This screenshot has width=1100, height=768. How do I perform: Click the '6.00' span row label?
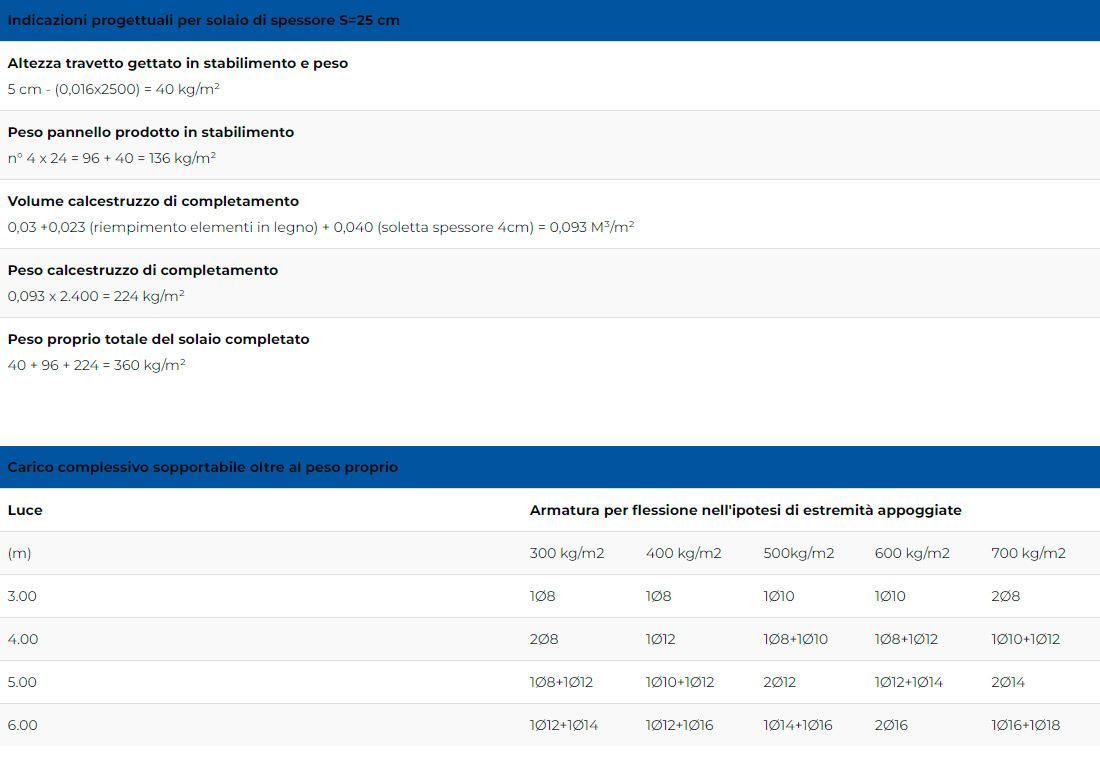[x=22, y=725]
